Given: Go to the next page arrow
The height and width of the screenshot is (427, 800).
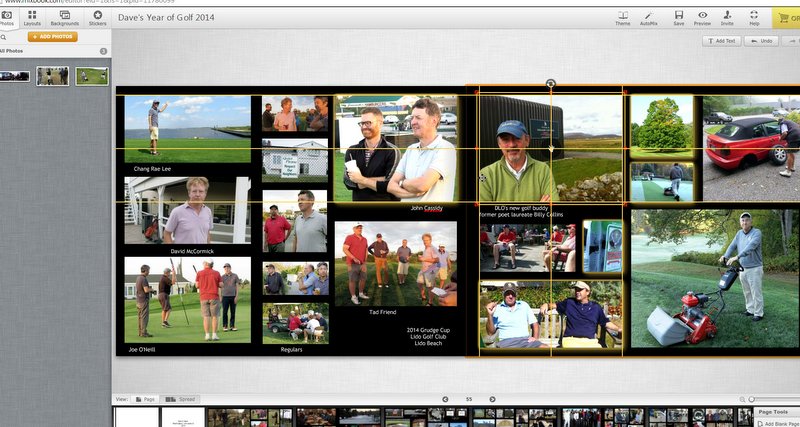Looking at the screenshot, I should pyautogui.click(x=492, y=399).
